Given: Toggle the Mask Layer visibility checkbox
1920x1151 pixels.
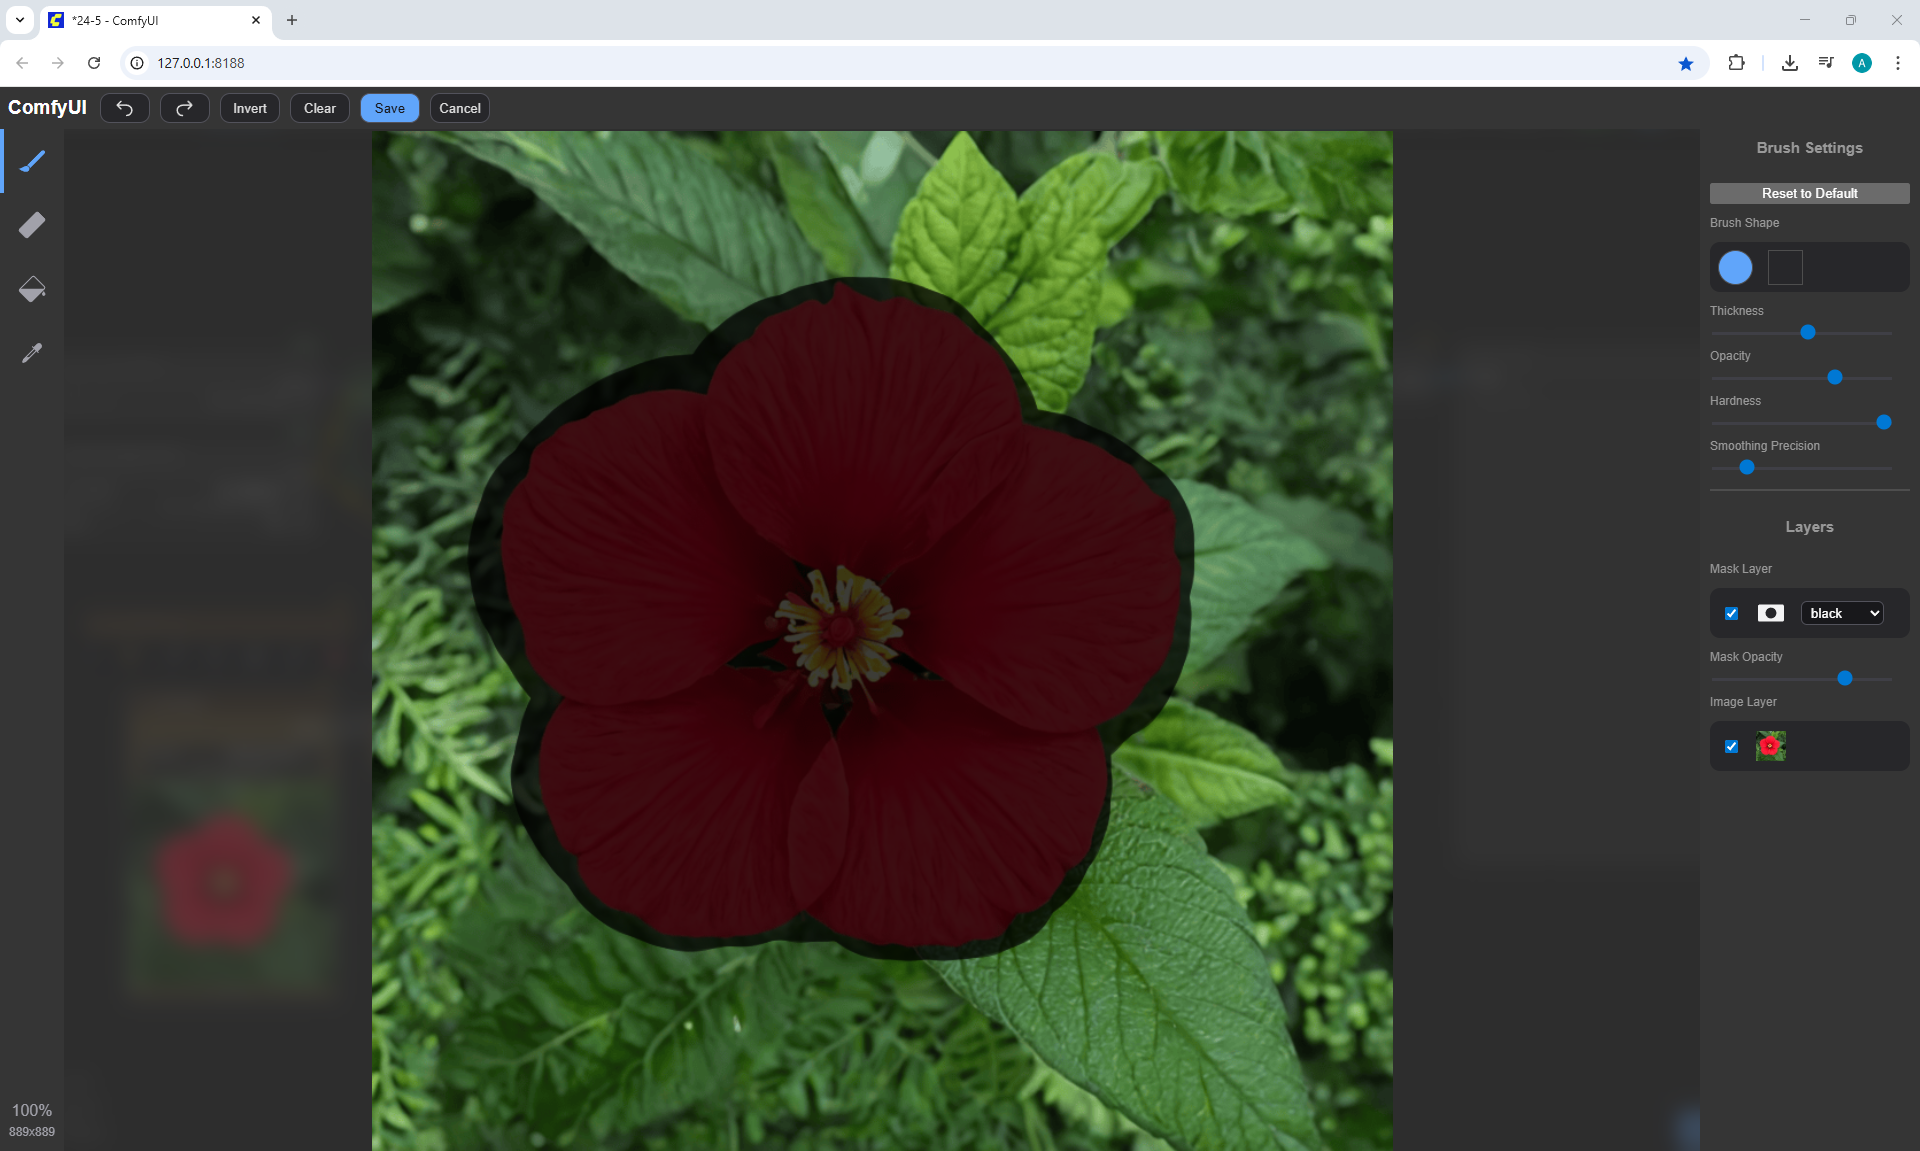Looking at the screenshot, I should tap(1732, 613).
